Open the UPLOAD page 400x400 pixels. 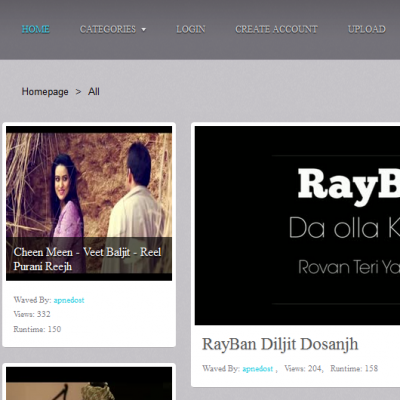367,29
